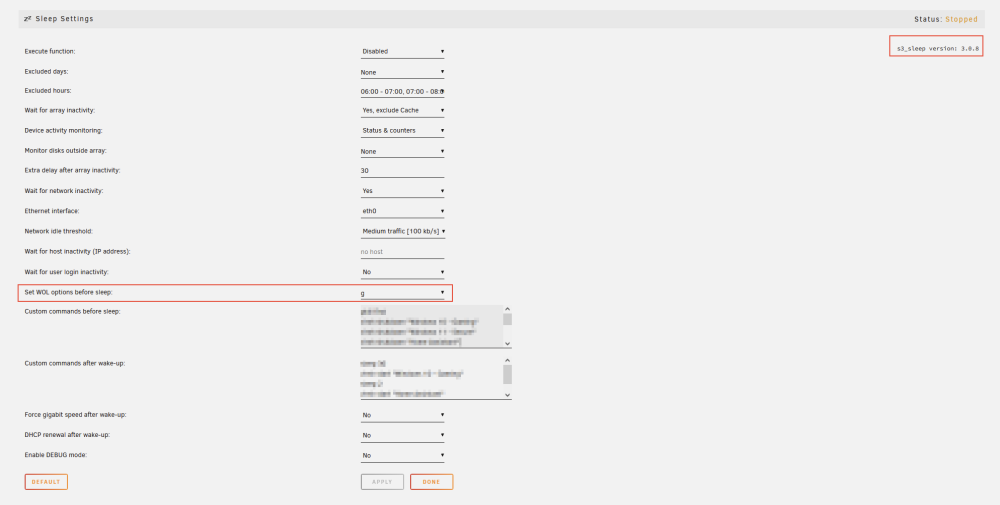
Task: Click the s3_sleep version 3.0.8 text
Action: click(x=938, y=48)
